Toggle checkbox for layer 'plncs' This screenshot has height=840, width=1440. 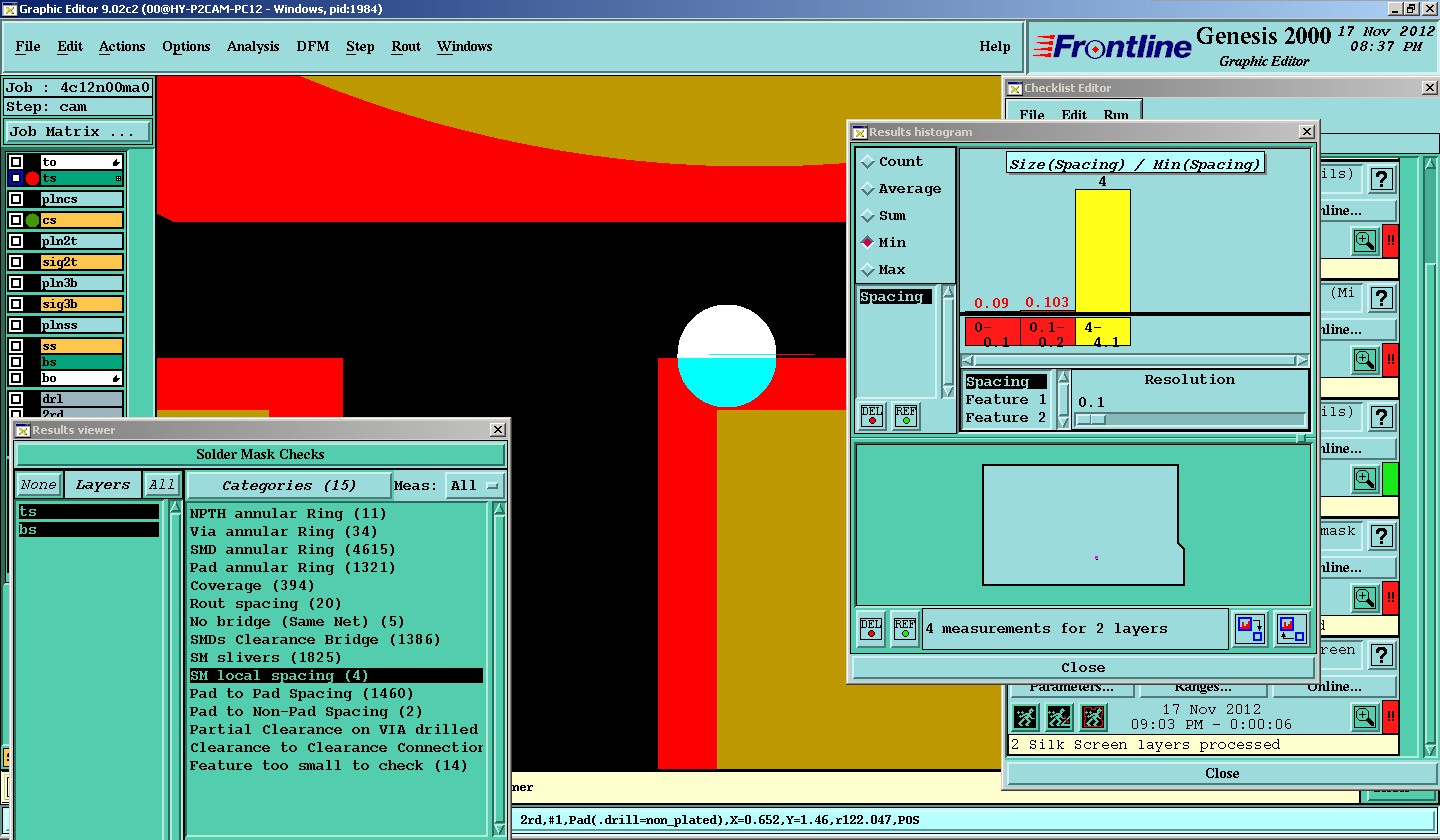tap(16, 199)
